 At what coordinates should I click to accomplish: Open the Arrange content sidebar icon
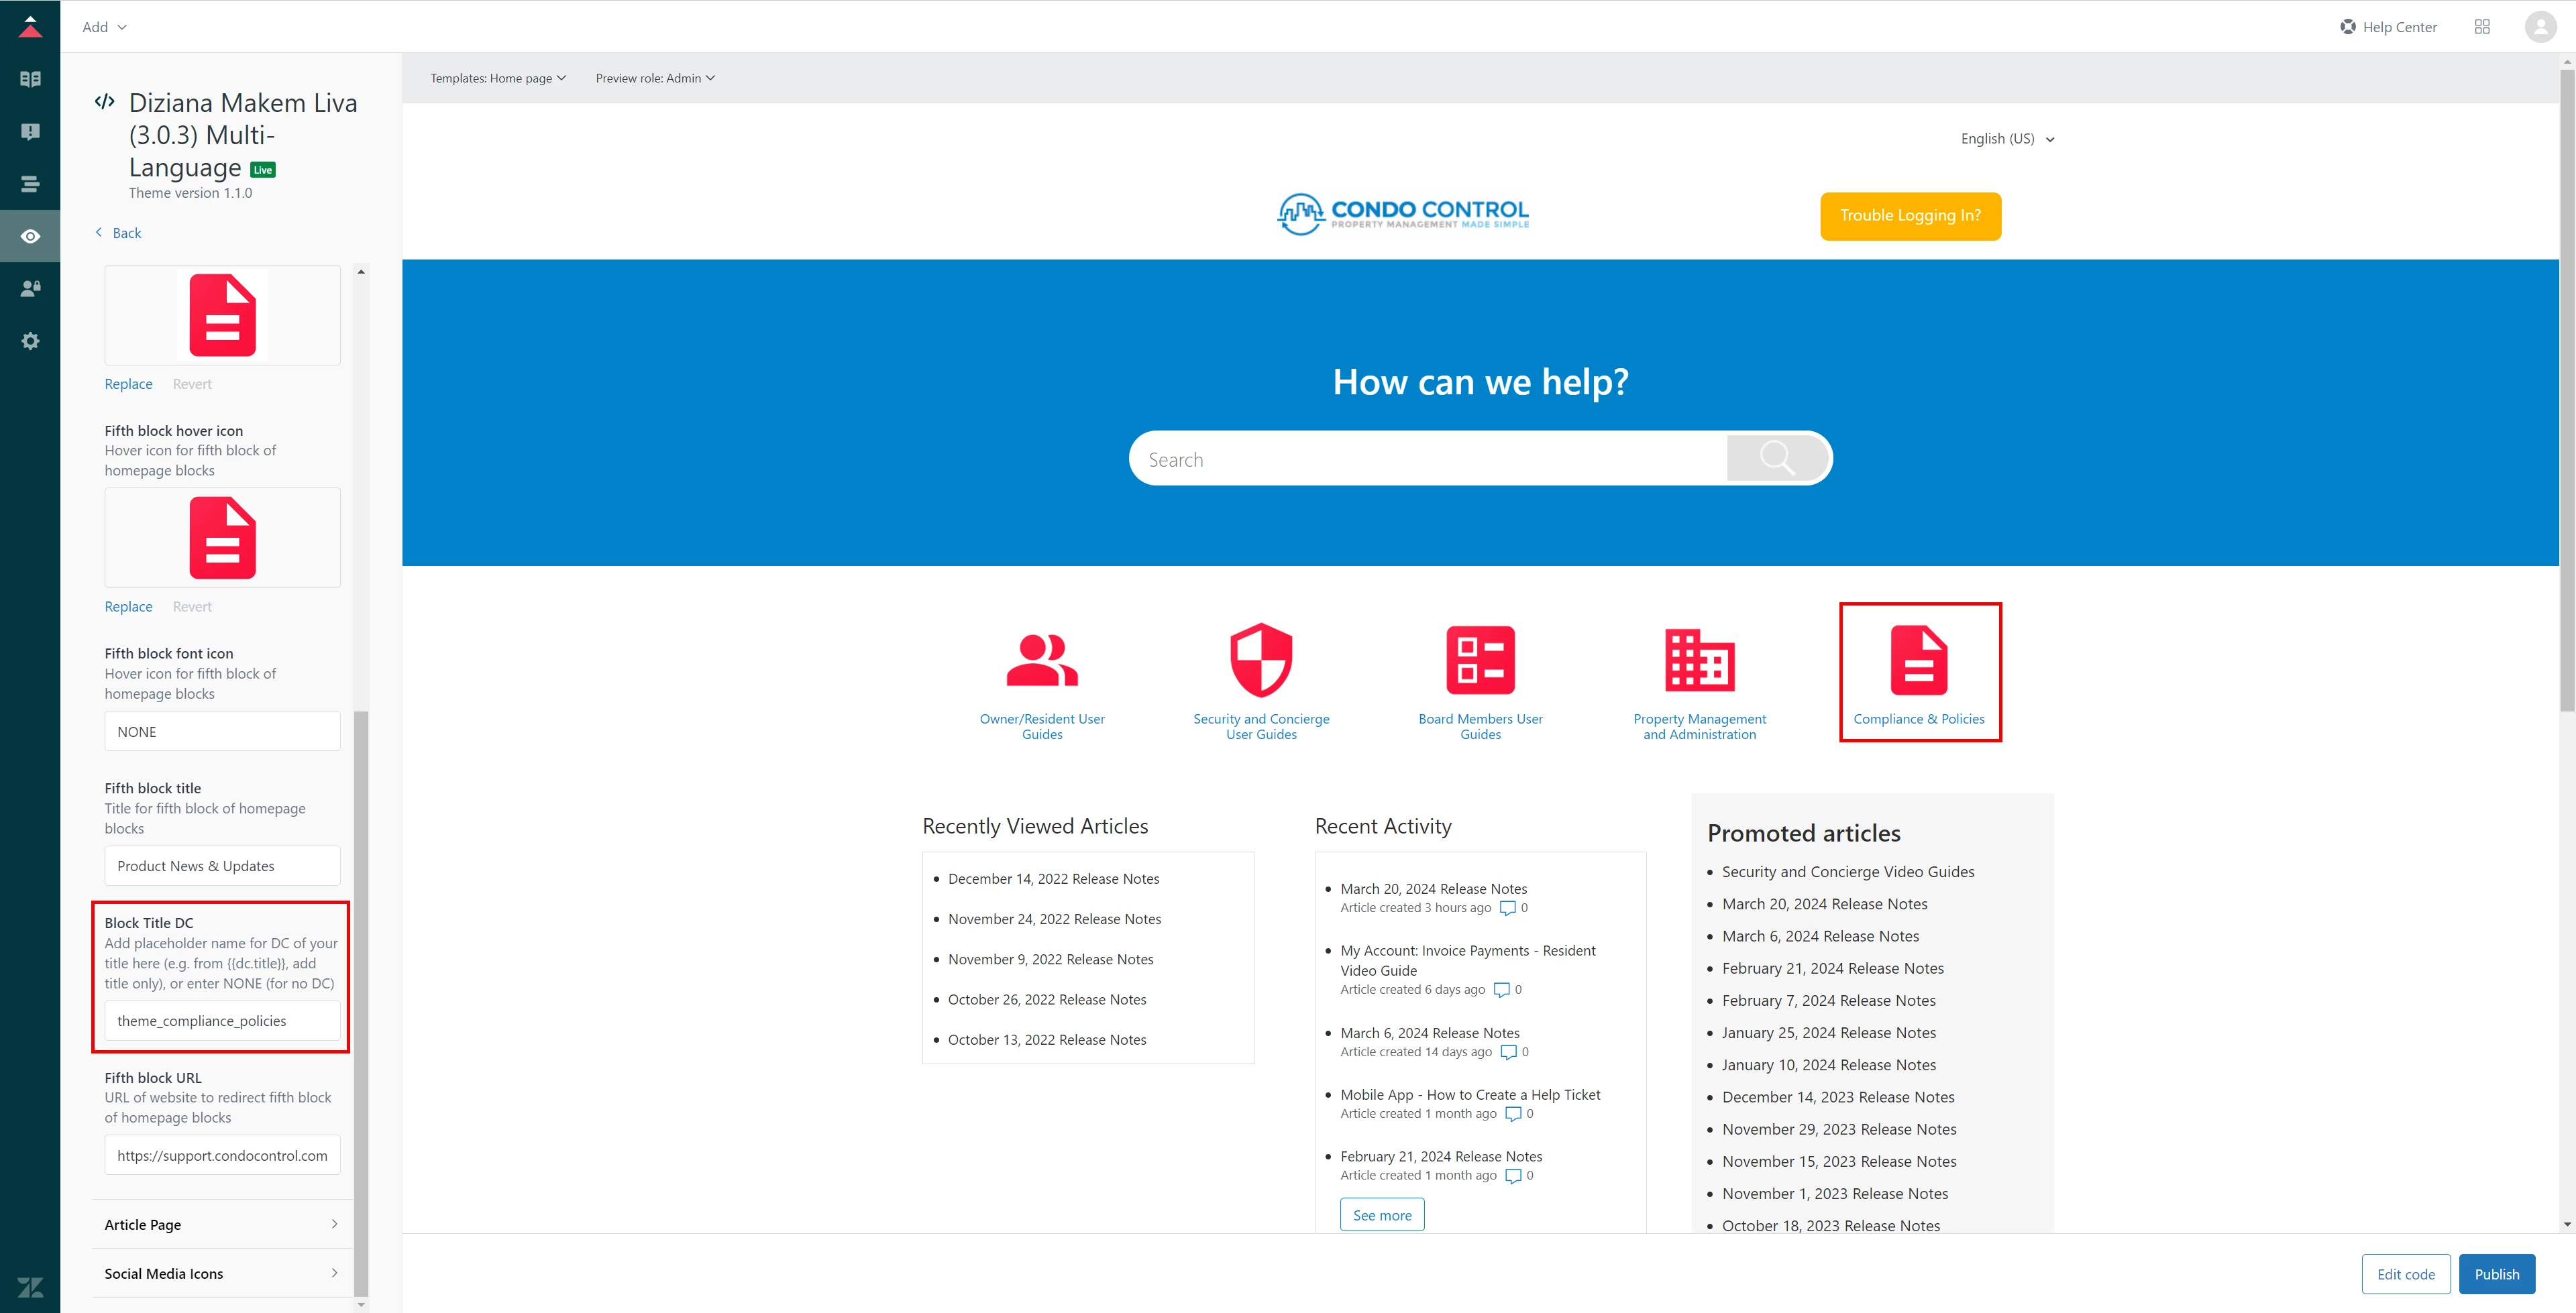pyautogui.click(x=30, y=184)
